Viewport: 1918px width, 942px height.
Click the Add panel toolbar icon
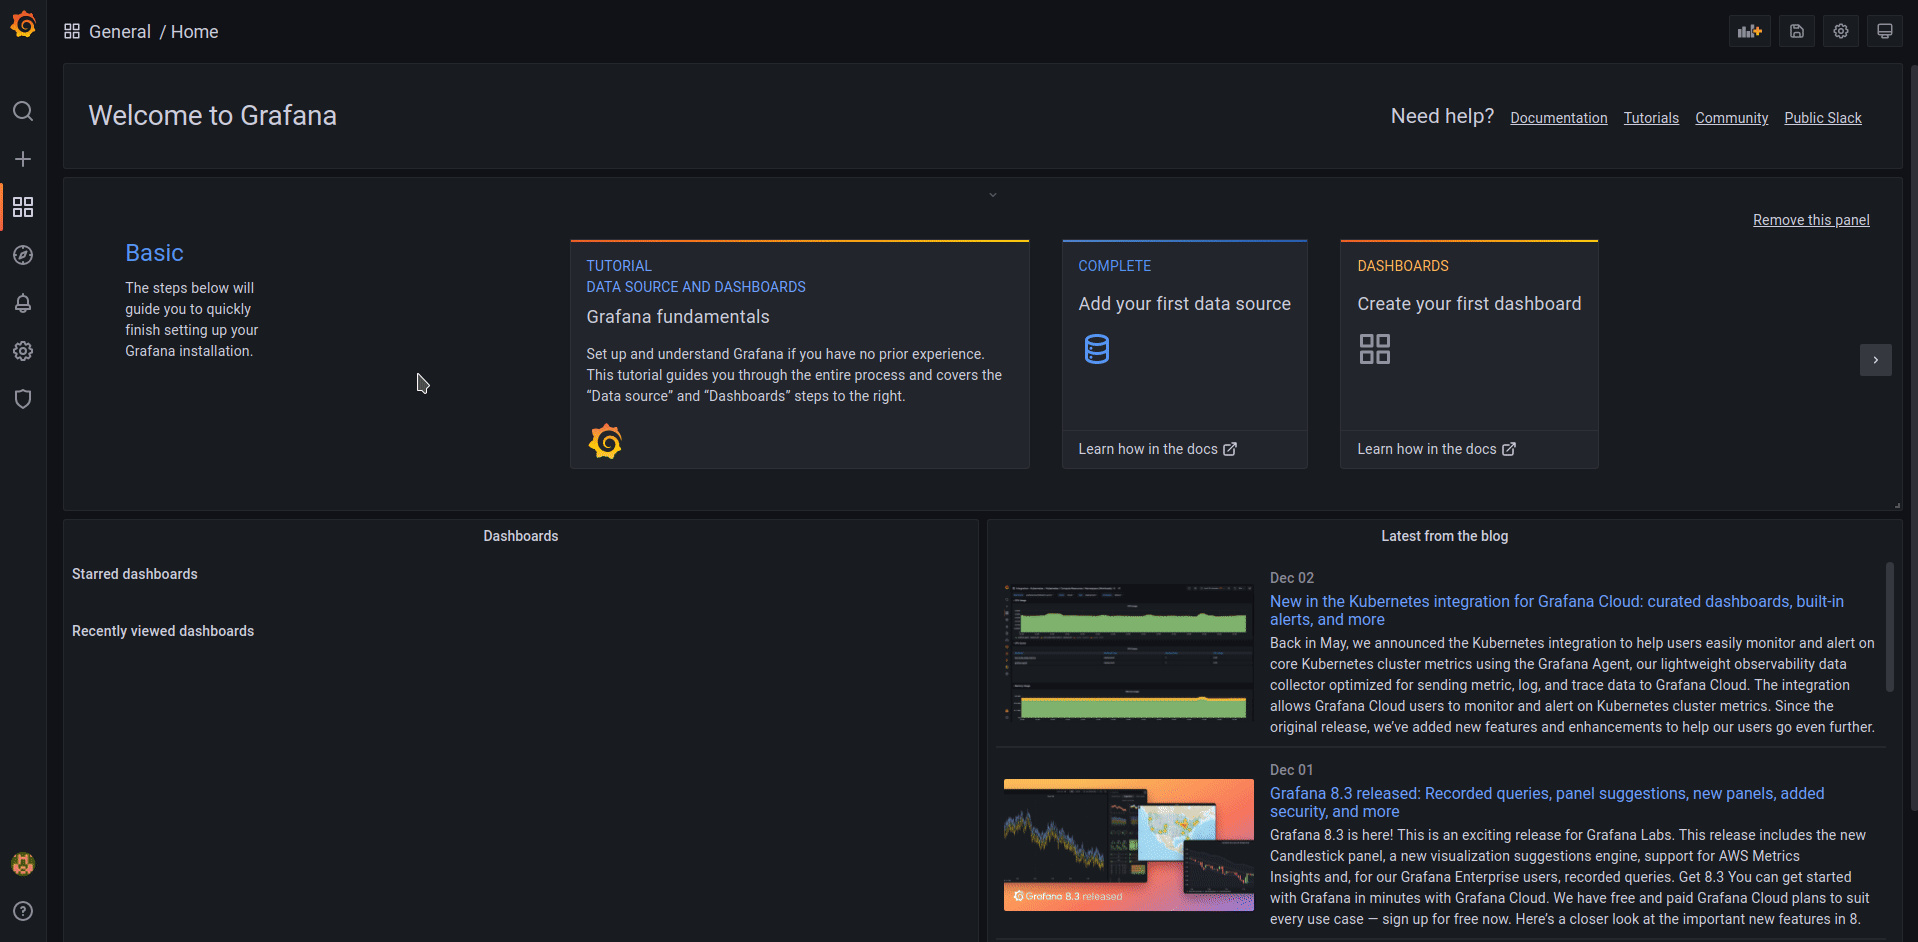1749,31
